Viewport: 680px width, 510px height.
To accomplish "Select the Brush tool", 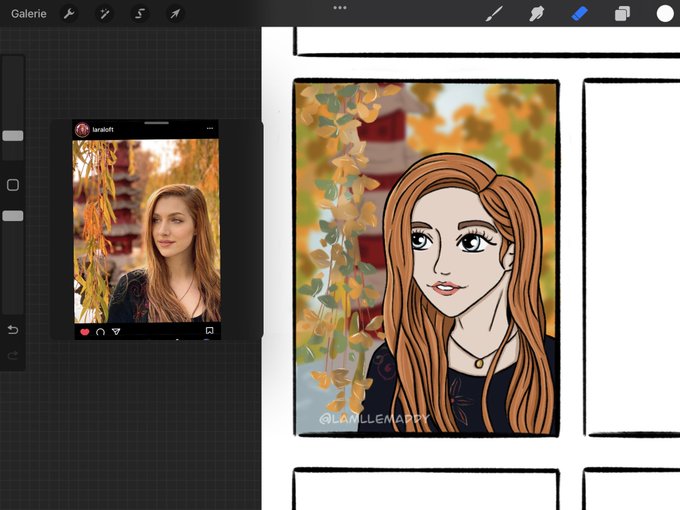I will tap(494, 14).
